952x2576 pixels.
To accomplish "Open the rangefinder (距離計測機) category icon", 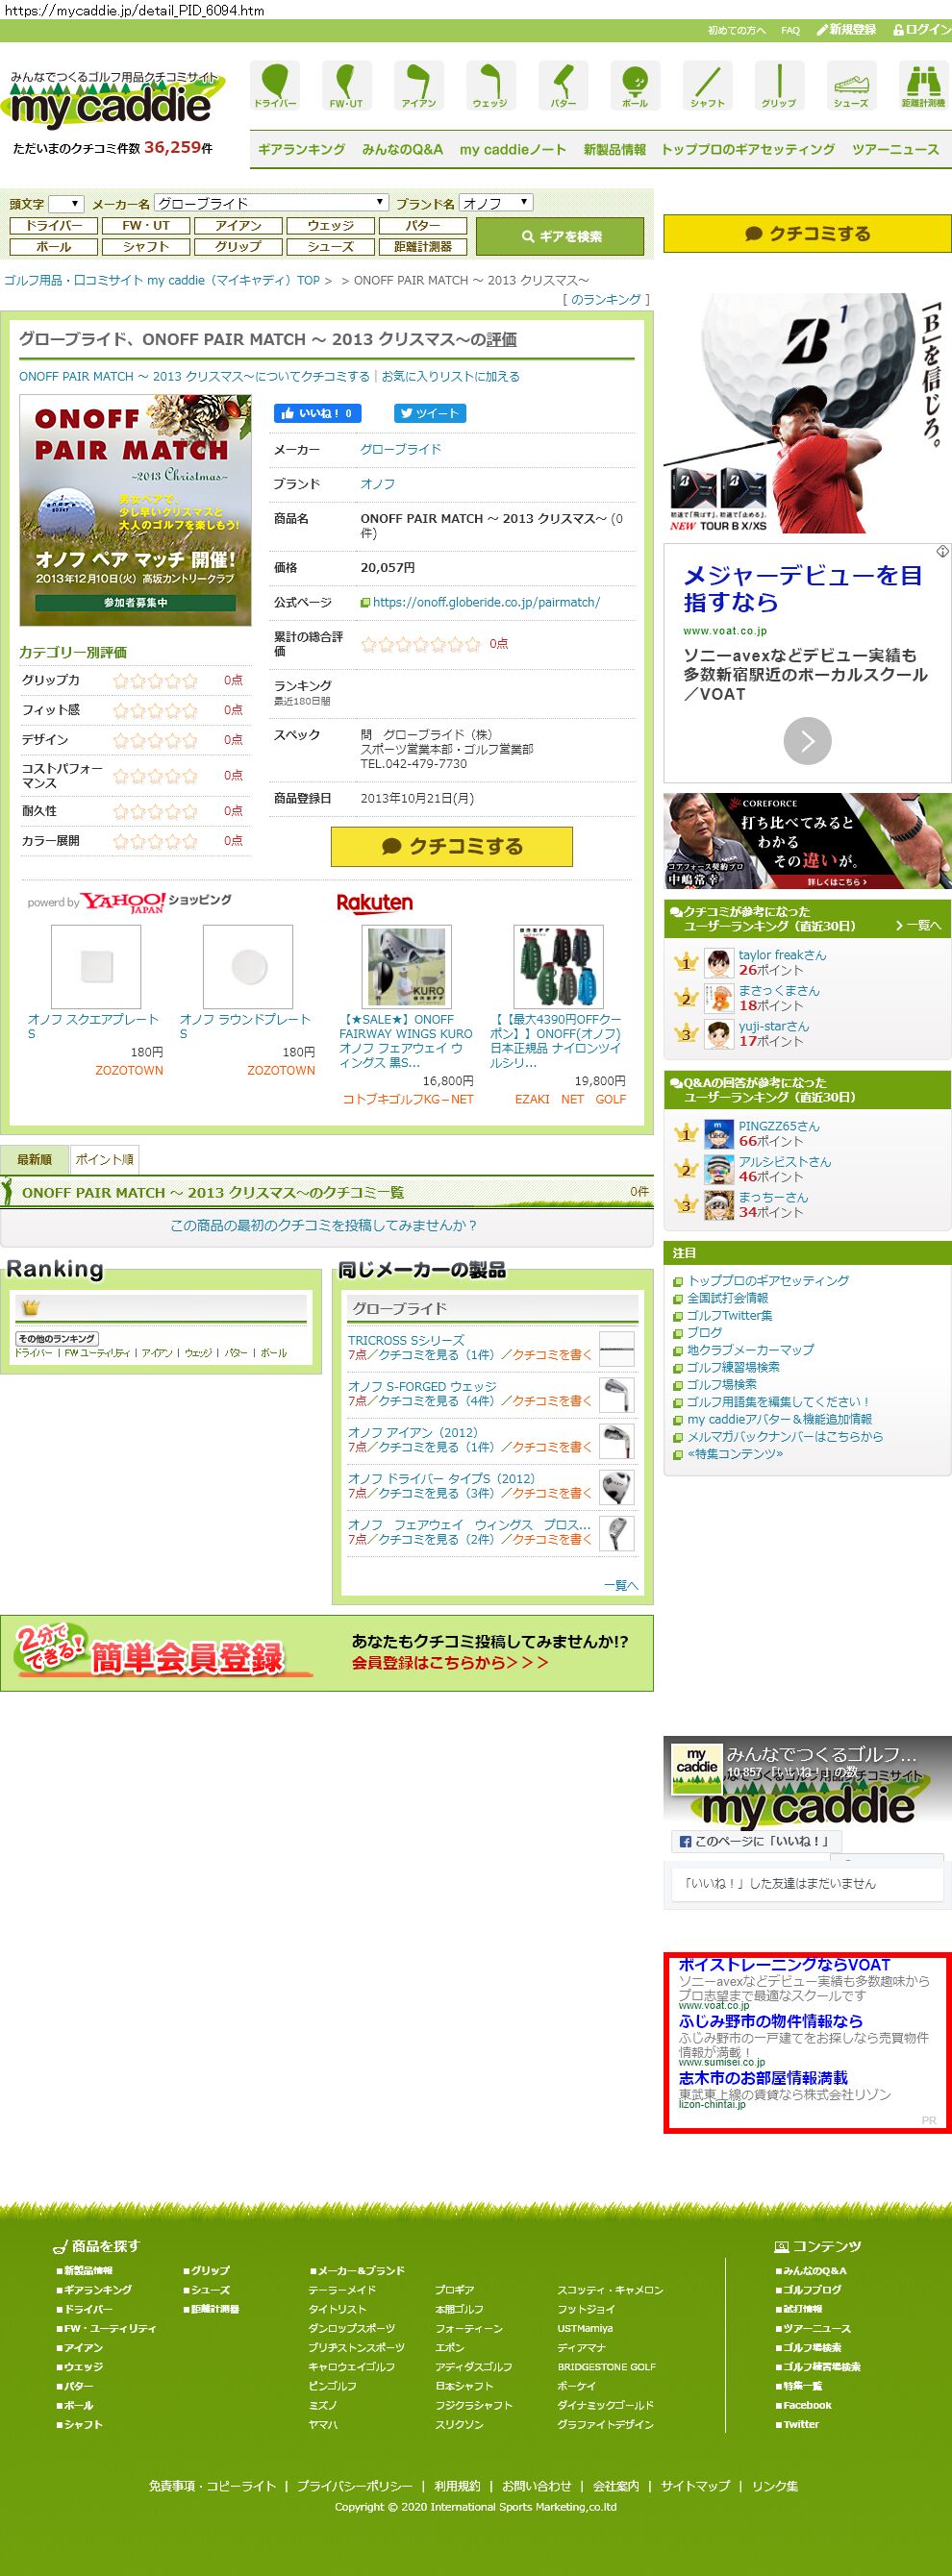I will 923,85.
